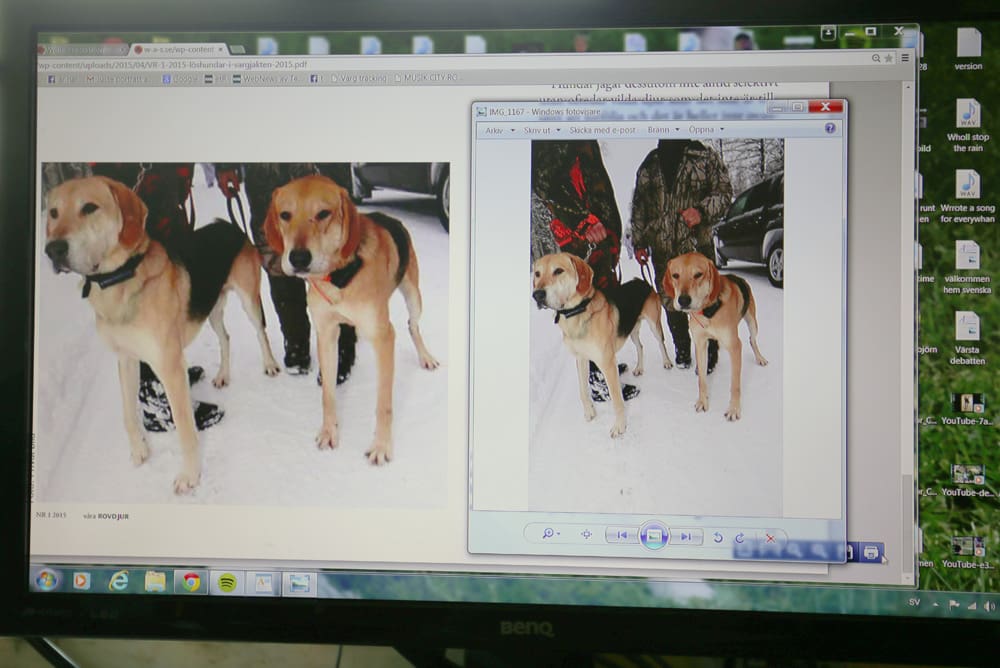Open Internet Explorer from the taskbar

click(x=118, y=582)
